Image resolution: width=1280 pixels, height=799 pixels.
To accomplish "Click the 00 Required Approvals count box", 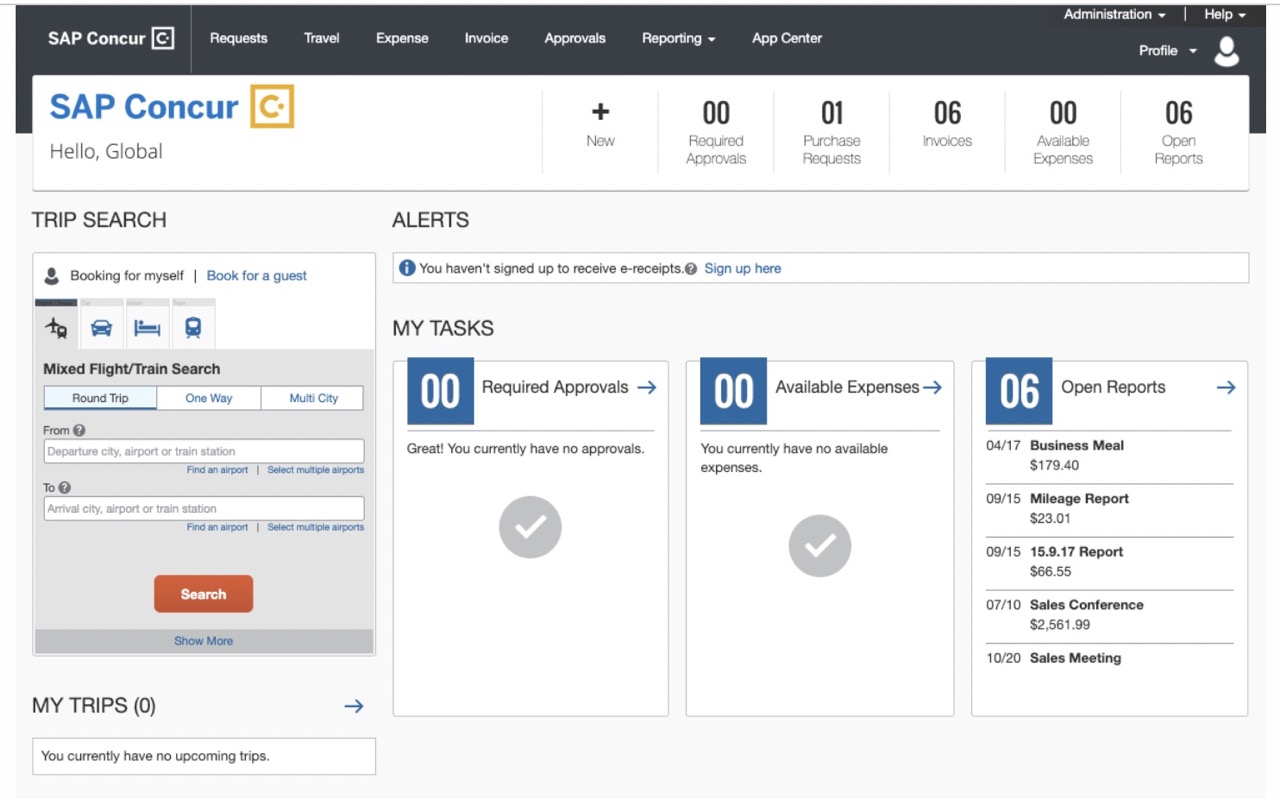I will click(x=440, y=391).
